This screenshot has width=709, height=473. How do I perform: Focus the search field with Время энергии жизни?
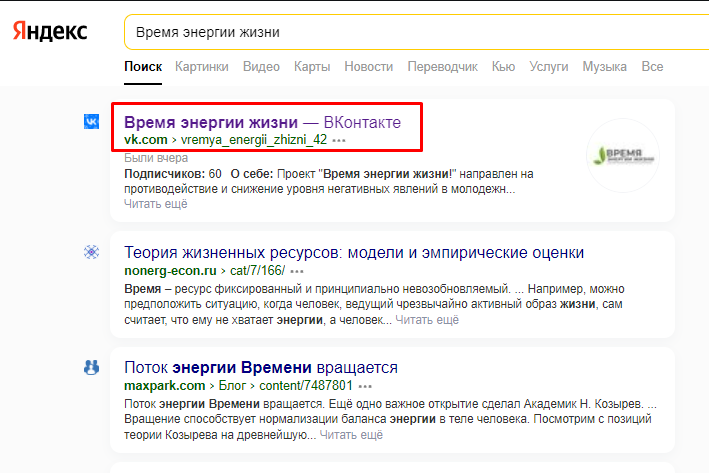[x=416, y=32]
